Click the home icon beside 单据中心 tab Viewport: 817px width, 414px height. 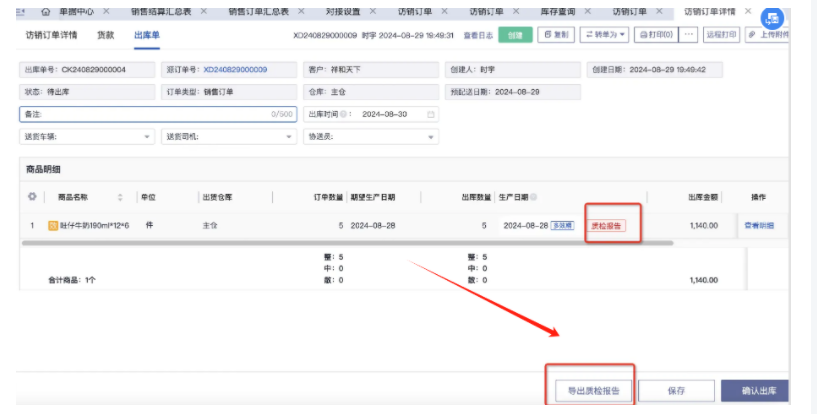pyautogui.click(x=46, y=11)
